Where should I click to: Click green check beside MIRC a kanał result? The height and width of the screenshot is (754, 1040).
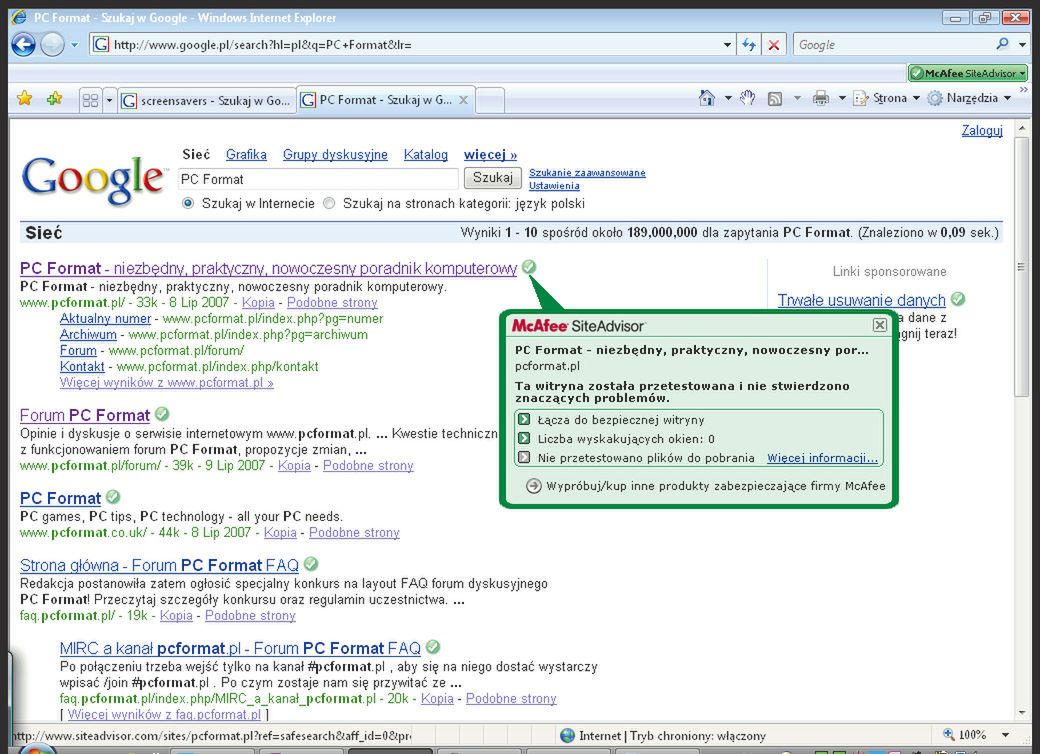[x=433, y=647]
